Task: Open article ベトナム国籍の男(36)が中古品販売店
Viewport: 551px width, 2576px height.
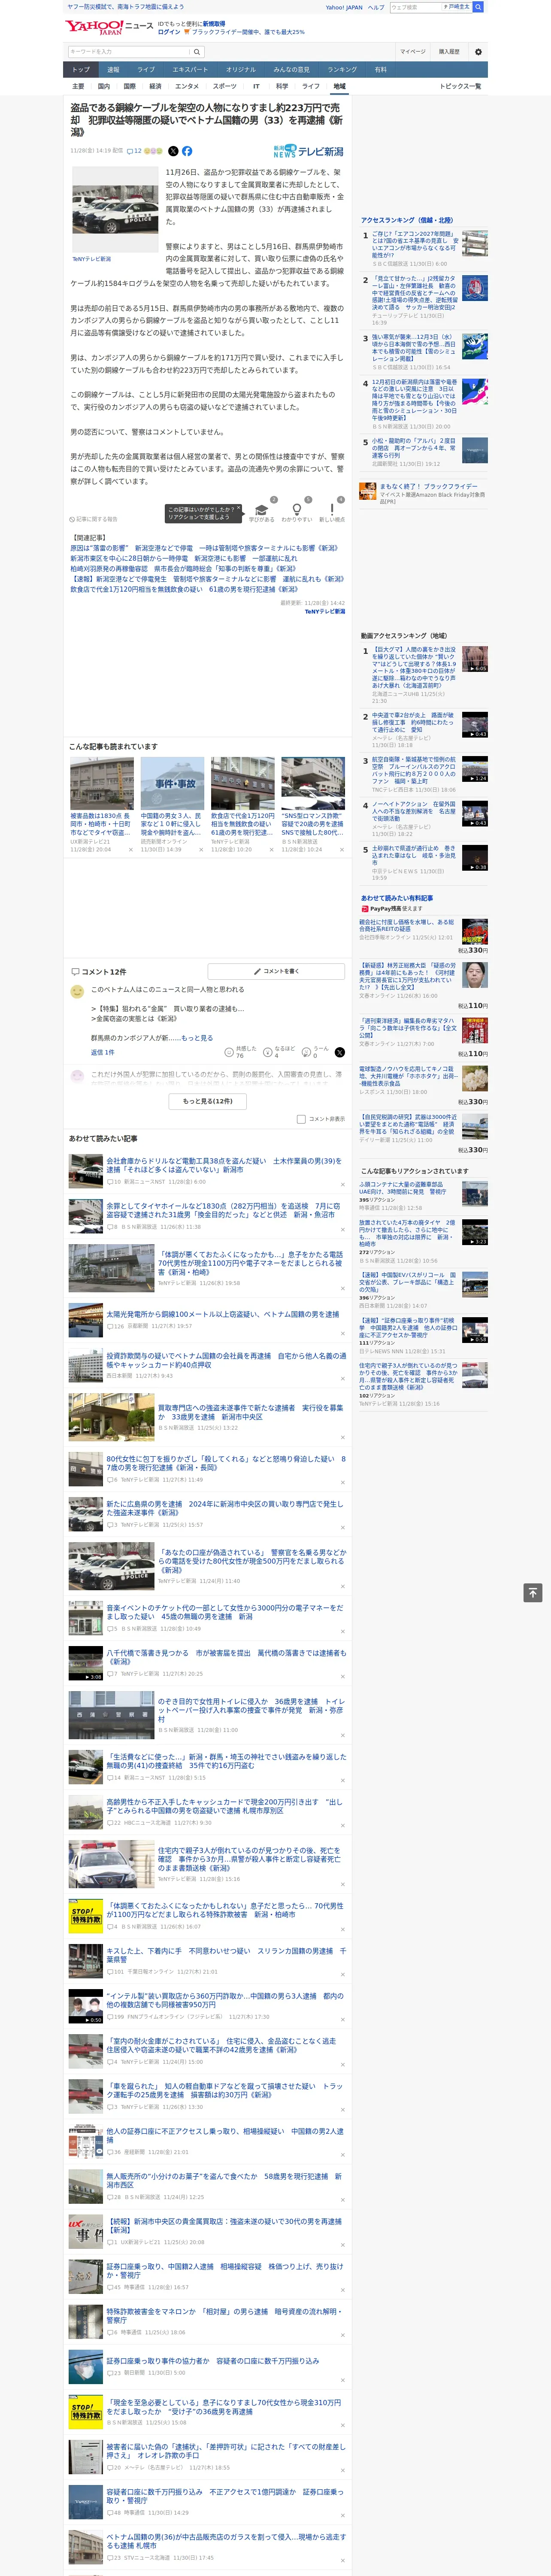Action: (x=226, y=2541)
